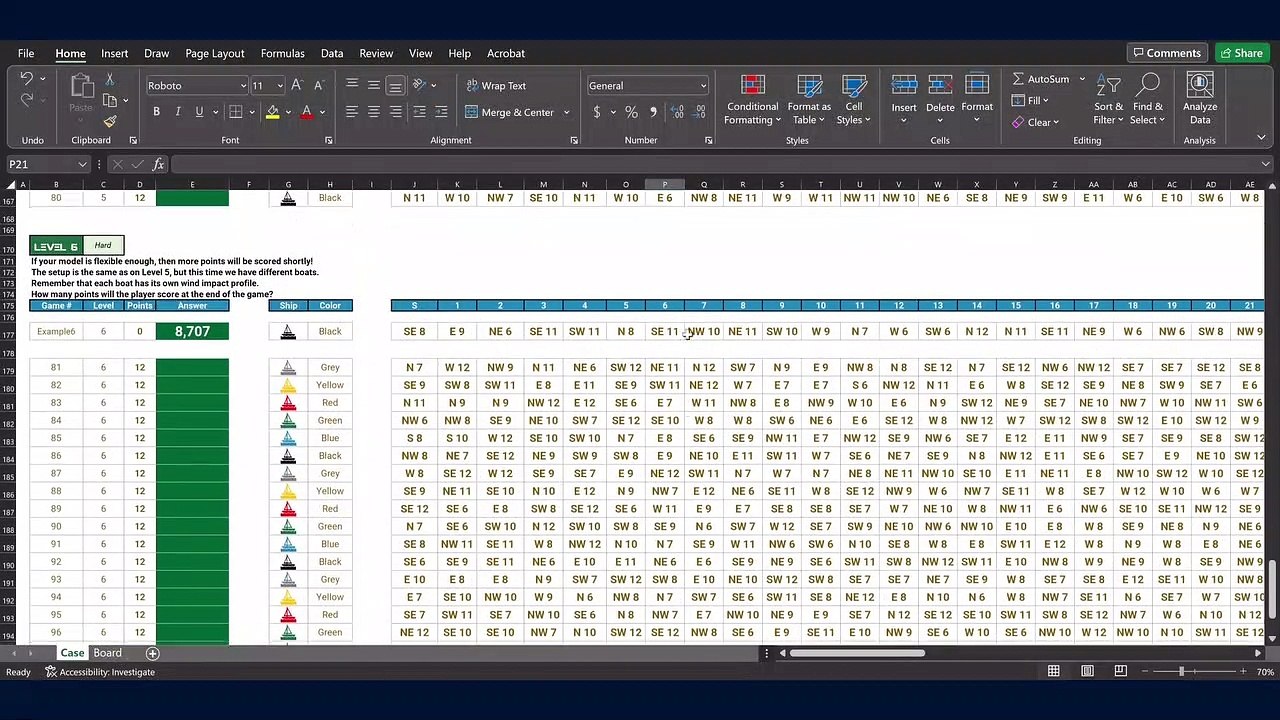Select Normal view icon in status bar
The width and height of the screenshot is (1280, 720).
tap(1053, 671)
